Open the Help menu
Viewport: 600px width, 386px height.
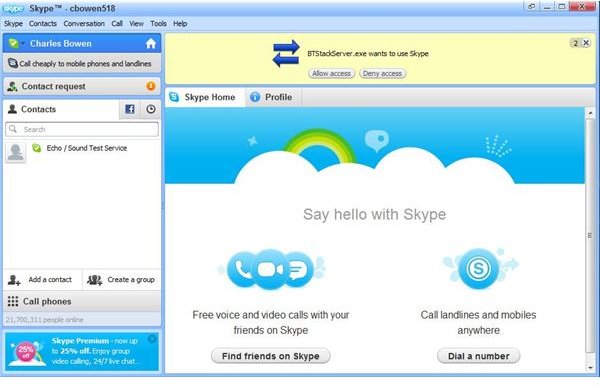(x=180, y=24)
